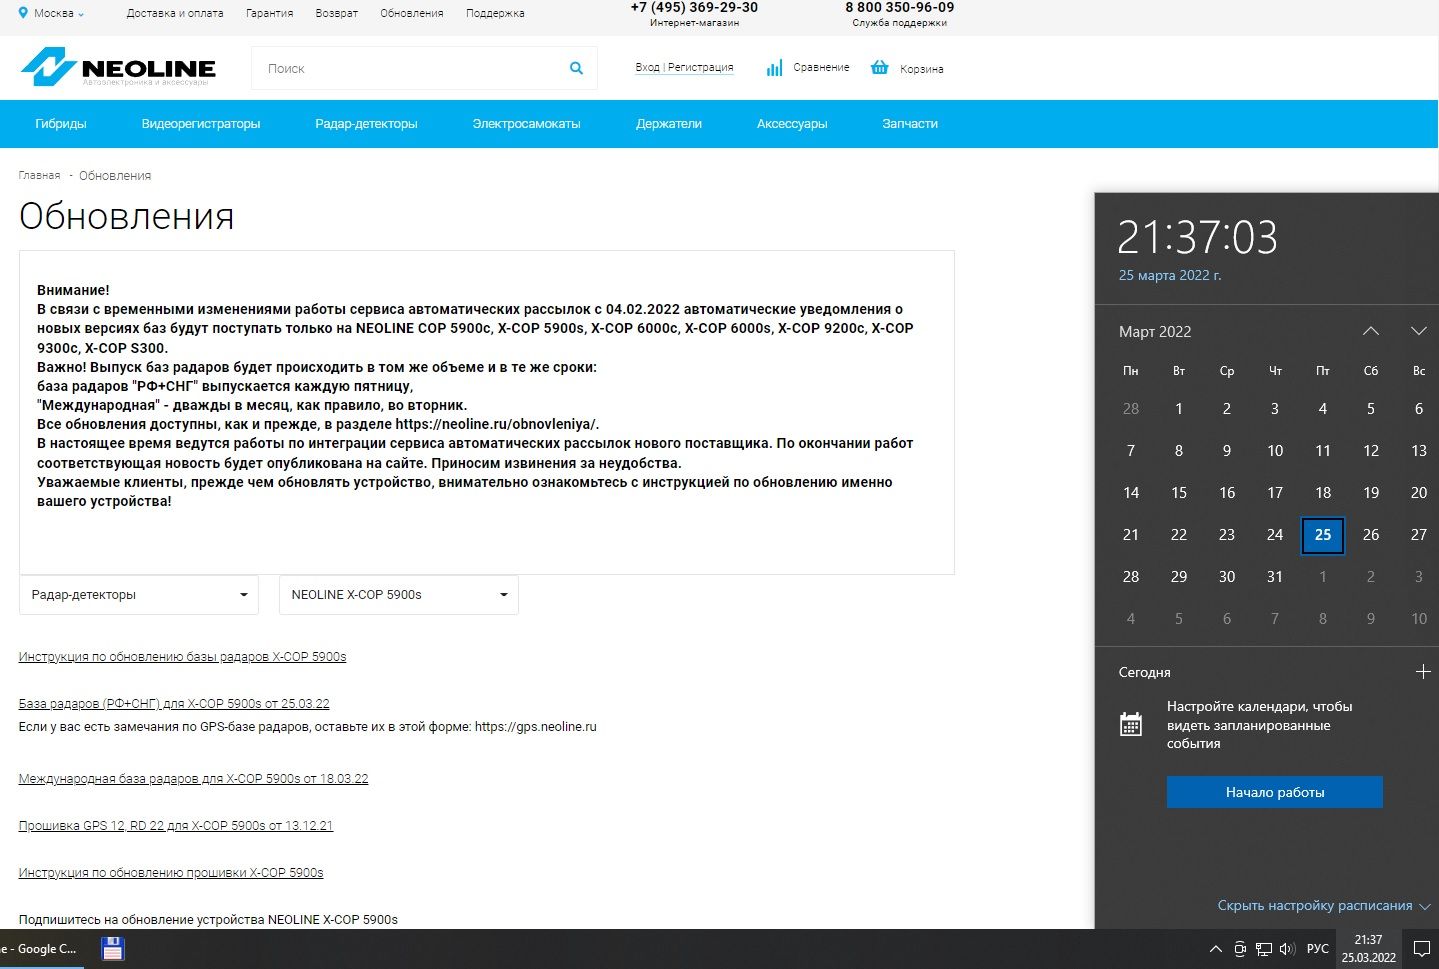The width and height of the screenshot is (1439, 969).
Task: Select March 8 in calendar
Action: pyautogui.click(x=1179, y=451)
